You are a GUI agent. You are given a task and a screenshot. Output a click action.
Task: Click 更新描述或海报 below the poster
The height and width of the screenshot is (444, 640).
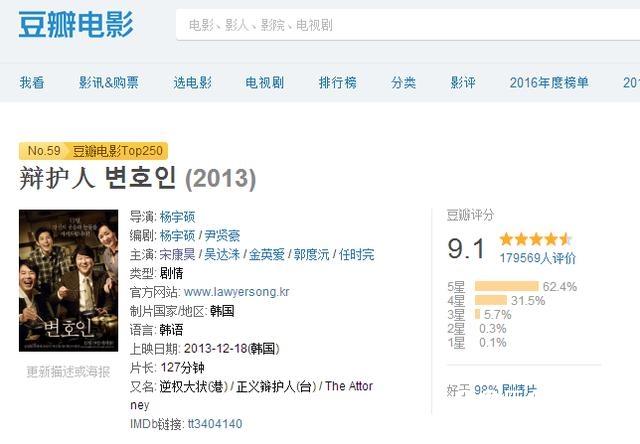[x=68, y=371]
